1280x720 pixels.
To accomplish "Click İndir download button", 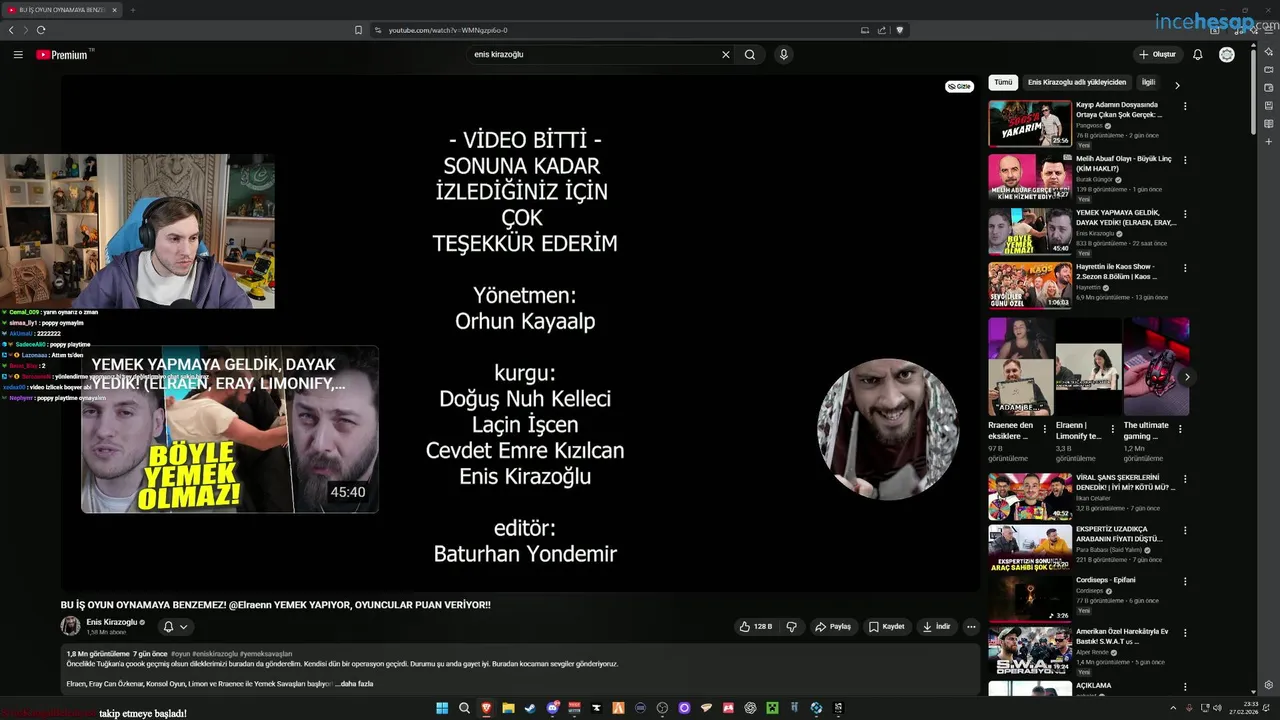I will [x=936, y=627].
